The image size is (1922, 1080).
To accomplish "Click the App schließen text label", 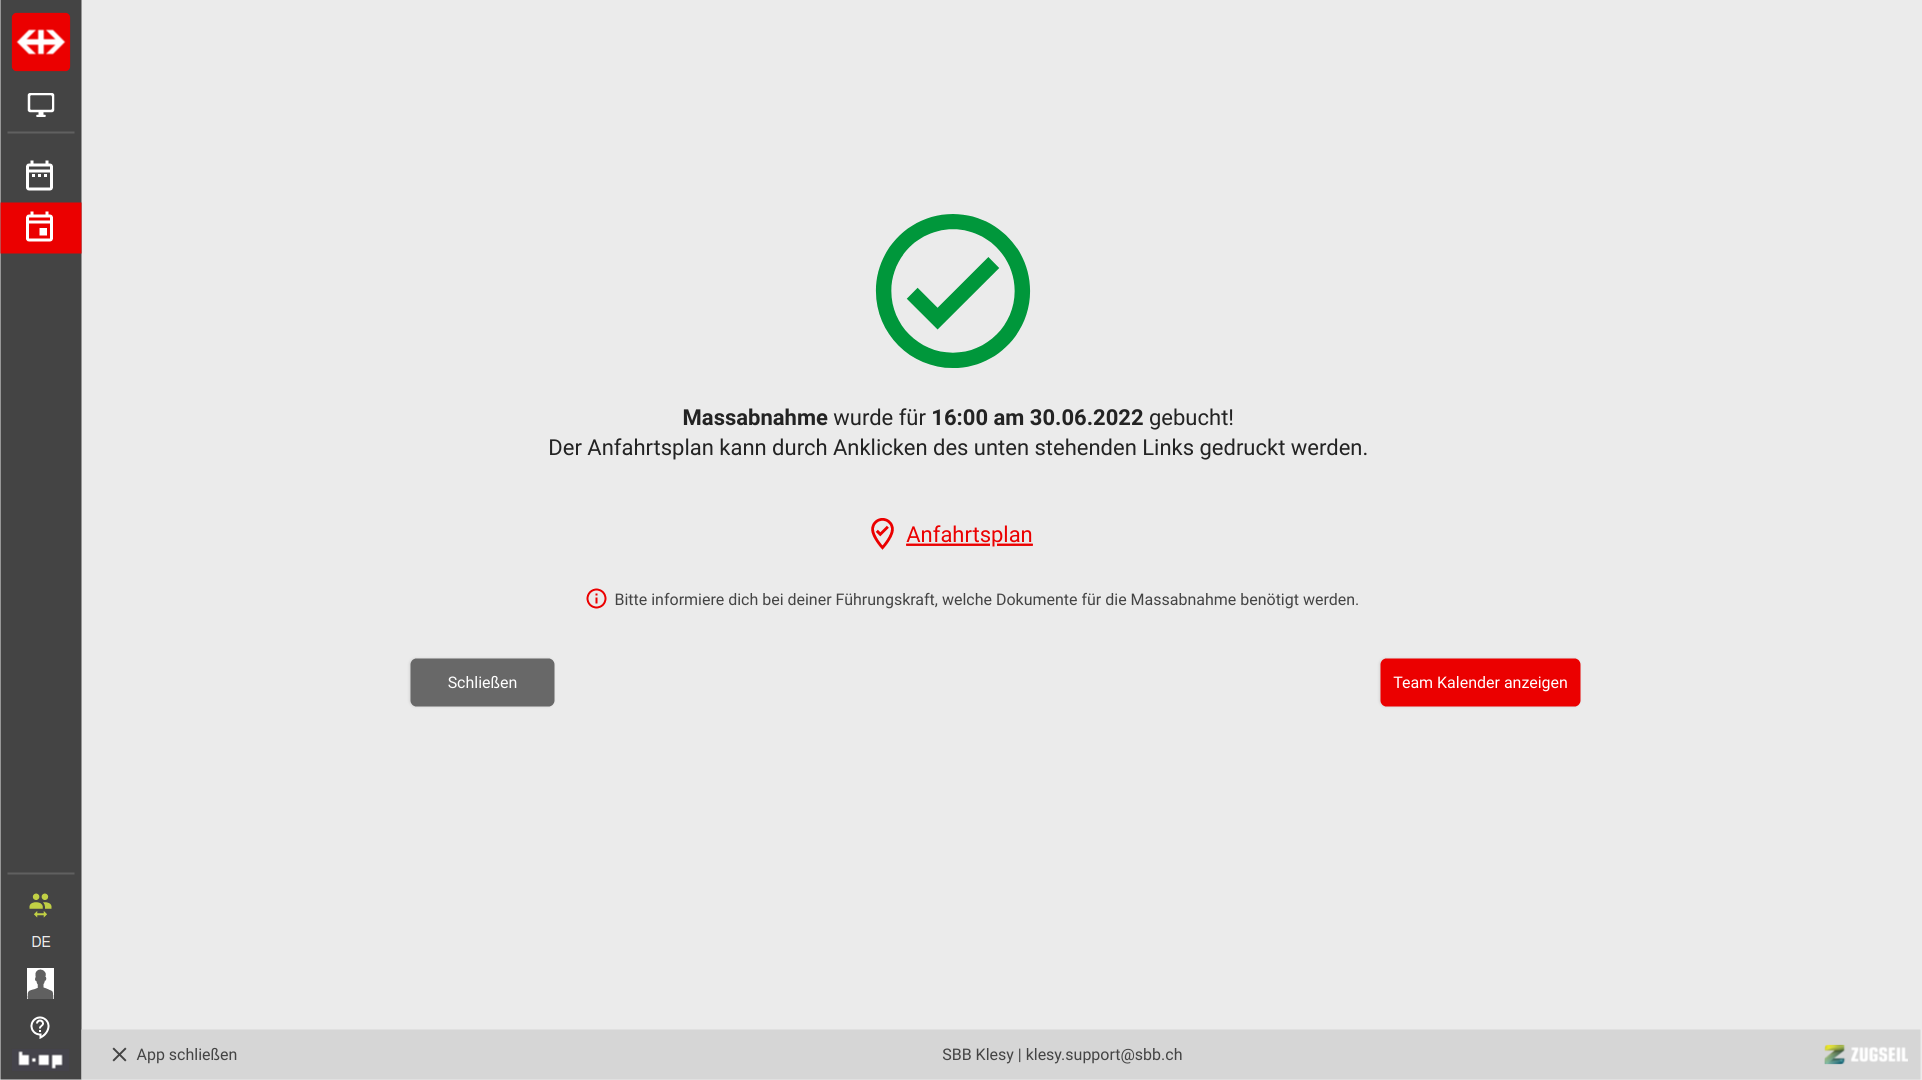I will (187, 1054).
